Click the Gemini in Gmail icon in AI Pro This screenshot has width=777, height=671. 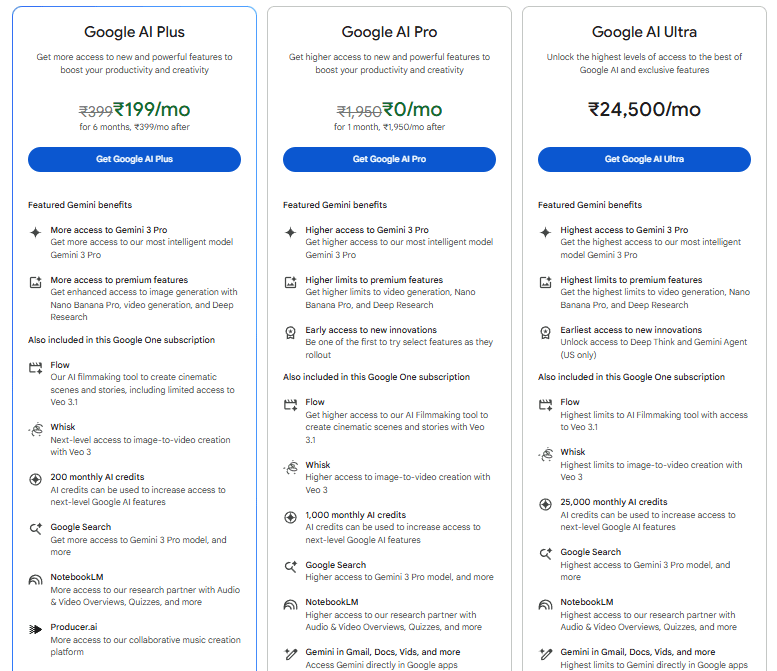coord(291,655)
